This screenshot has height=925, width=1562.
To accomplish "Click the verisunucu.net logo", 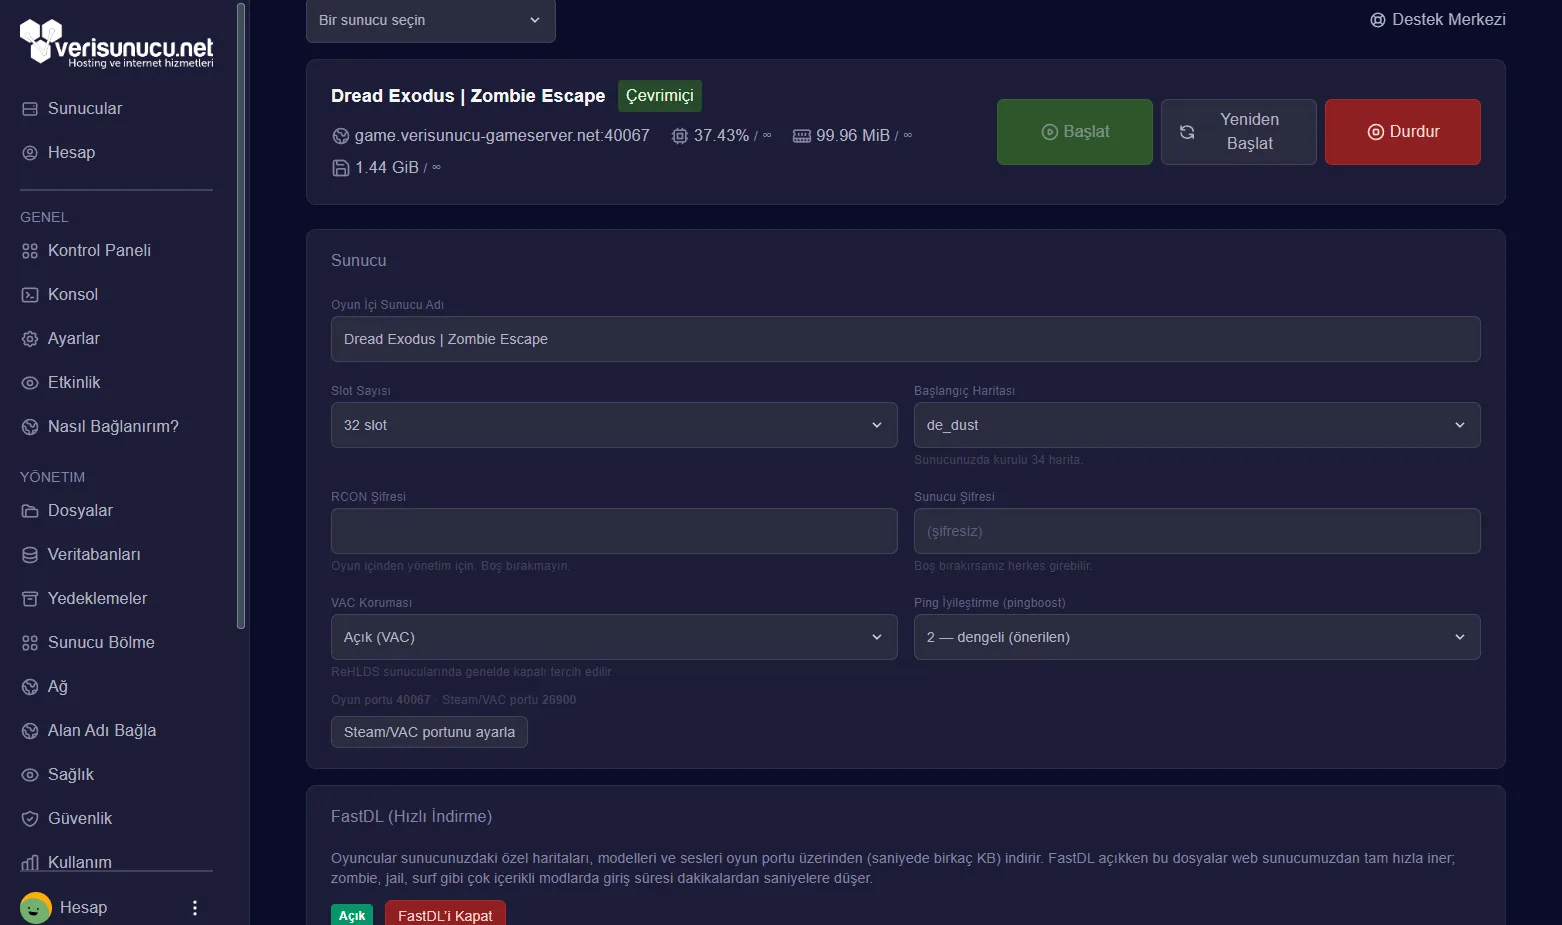I will click(117, 43).
